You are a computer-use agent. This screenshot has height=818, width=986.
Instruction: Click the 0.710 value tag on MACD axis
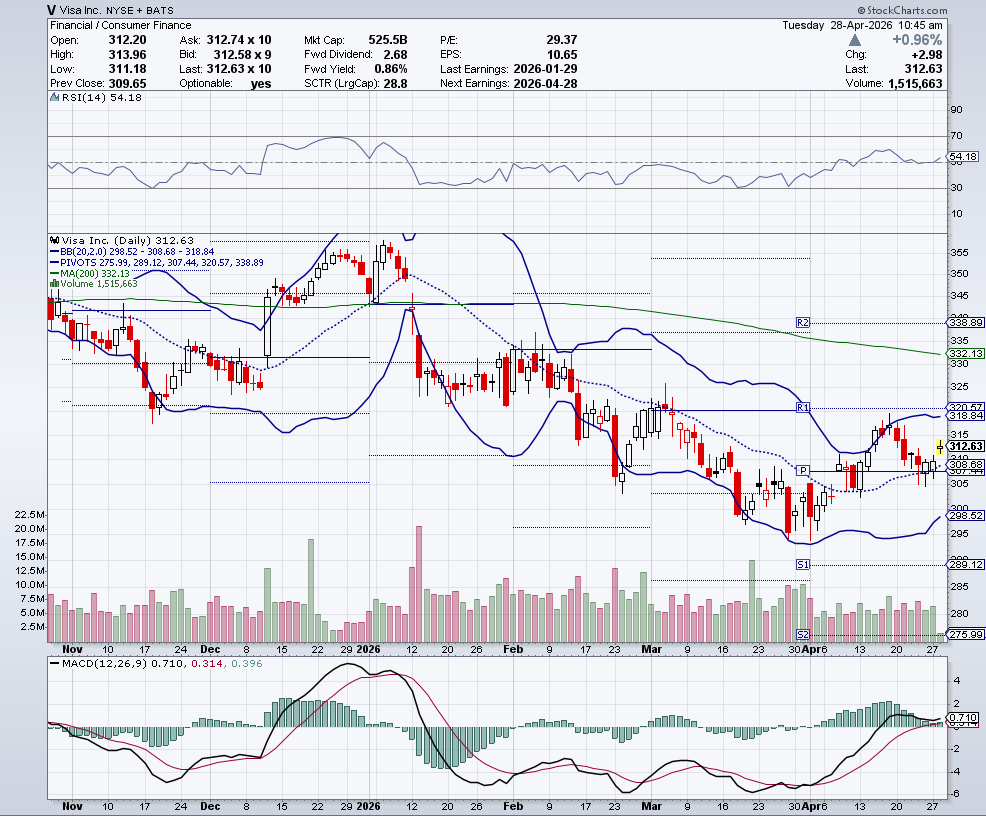963,717
